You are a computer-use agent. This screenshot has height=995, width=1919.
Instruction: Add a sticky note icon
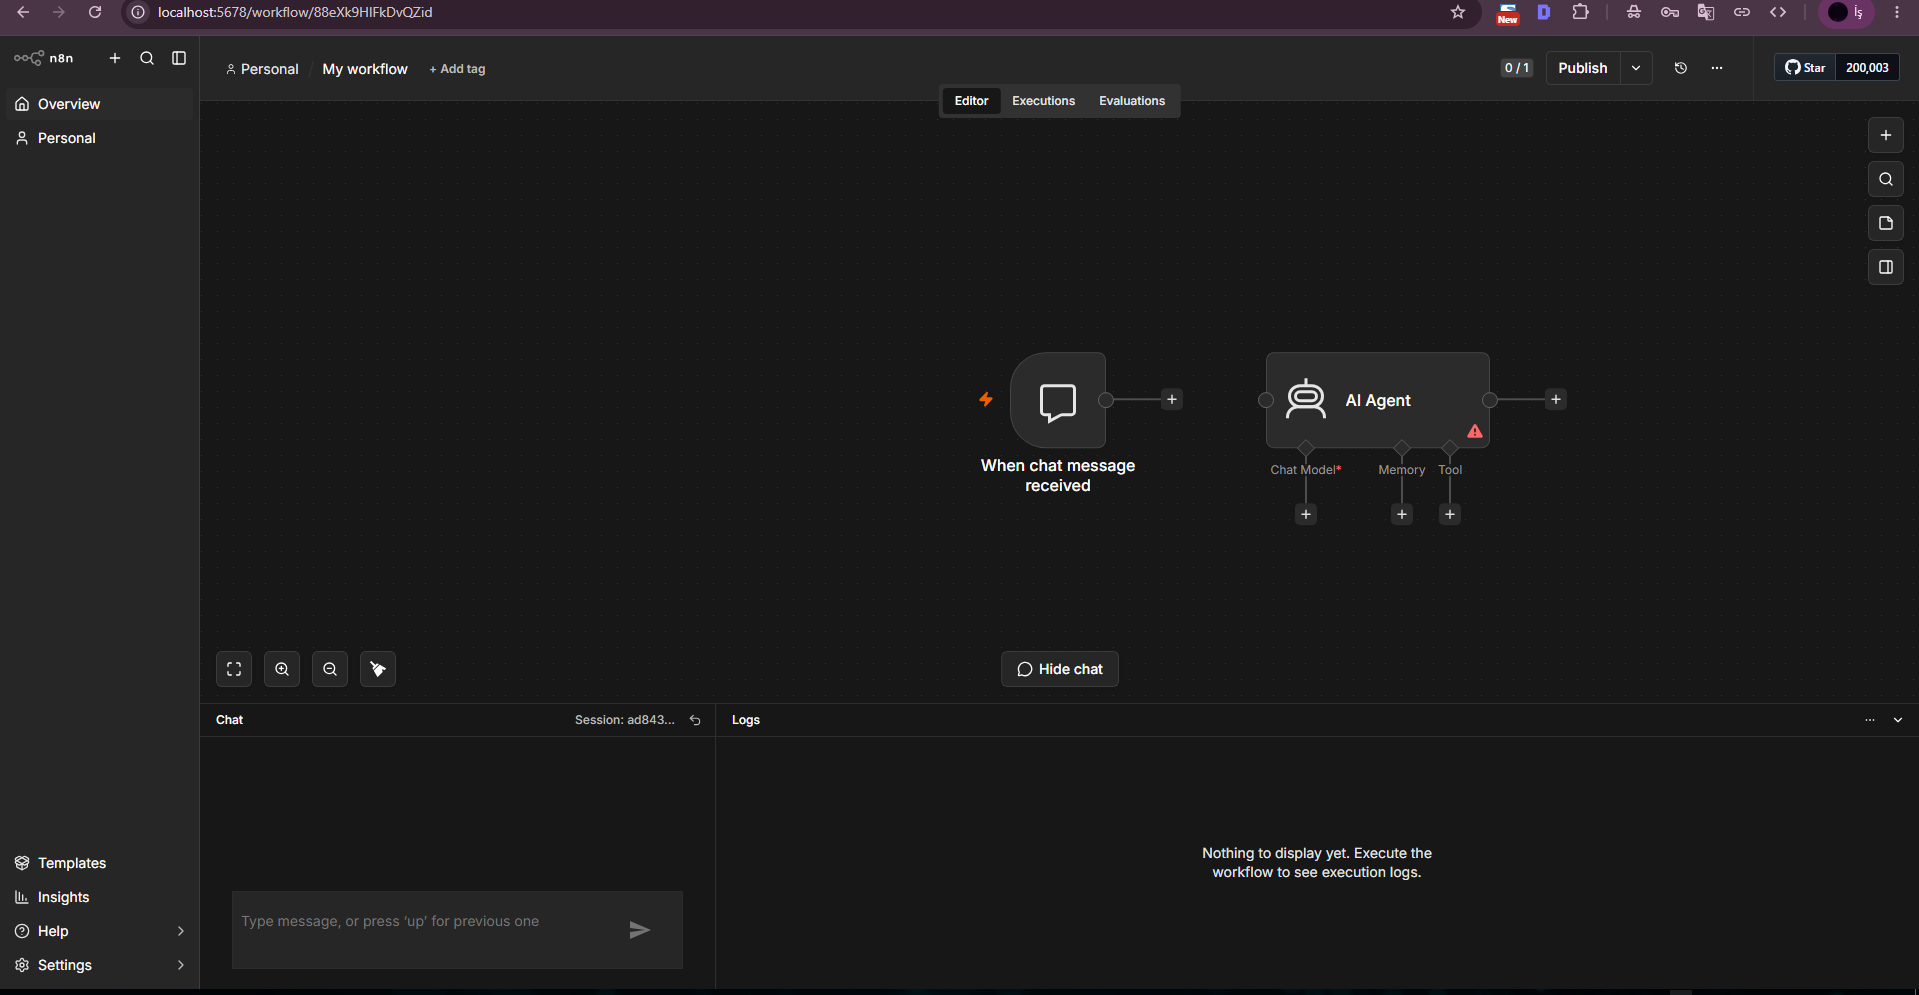(1886, 223)
